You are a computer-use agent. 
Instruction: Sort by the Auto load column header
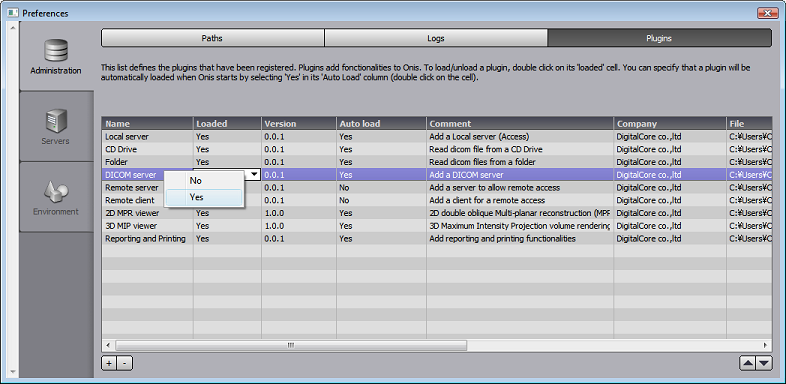point(381,124)
